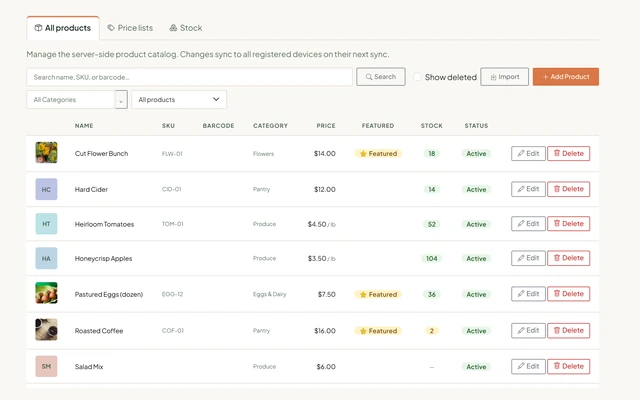640x400 pixels.
Task: Click the Featured badge on Pastured Eggs
Action: tap(378, 294)
